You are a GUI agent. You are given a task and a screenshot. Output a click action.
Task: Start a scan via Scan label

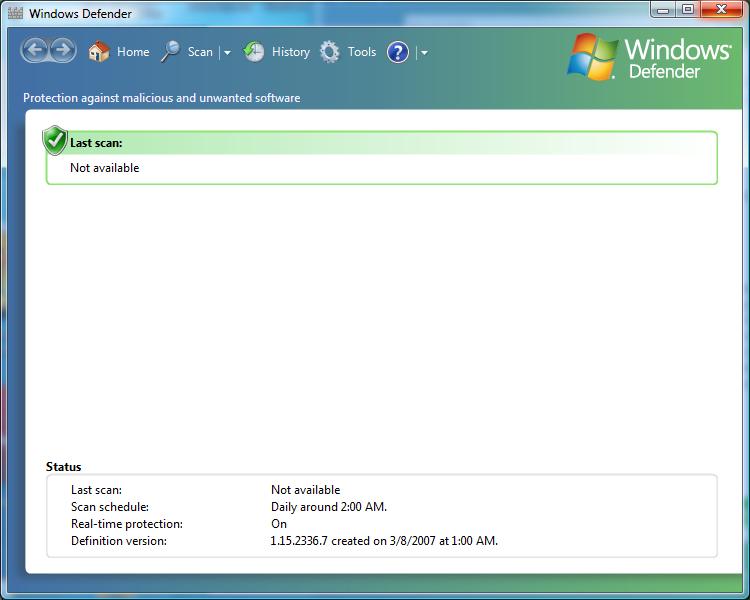[200, 52]
